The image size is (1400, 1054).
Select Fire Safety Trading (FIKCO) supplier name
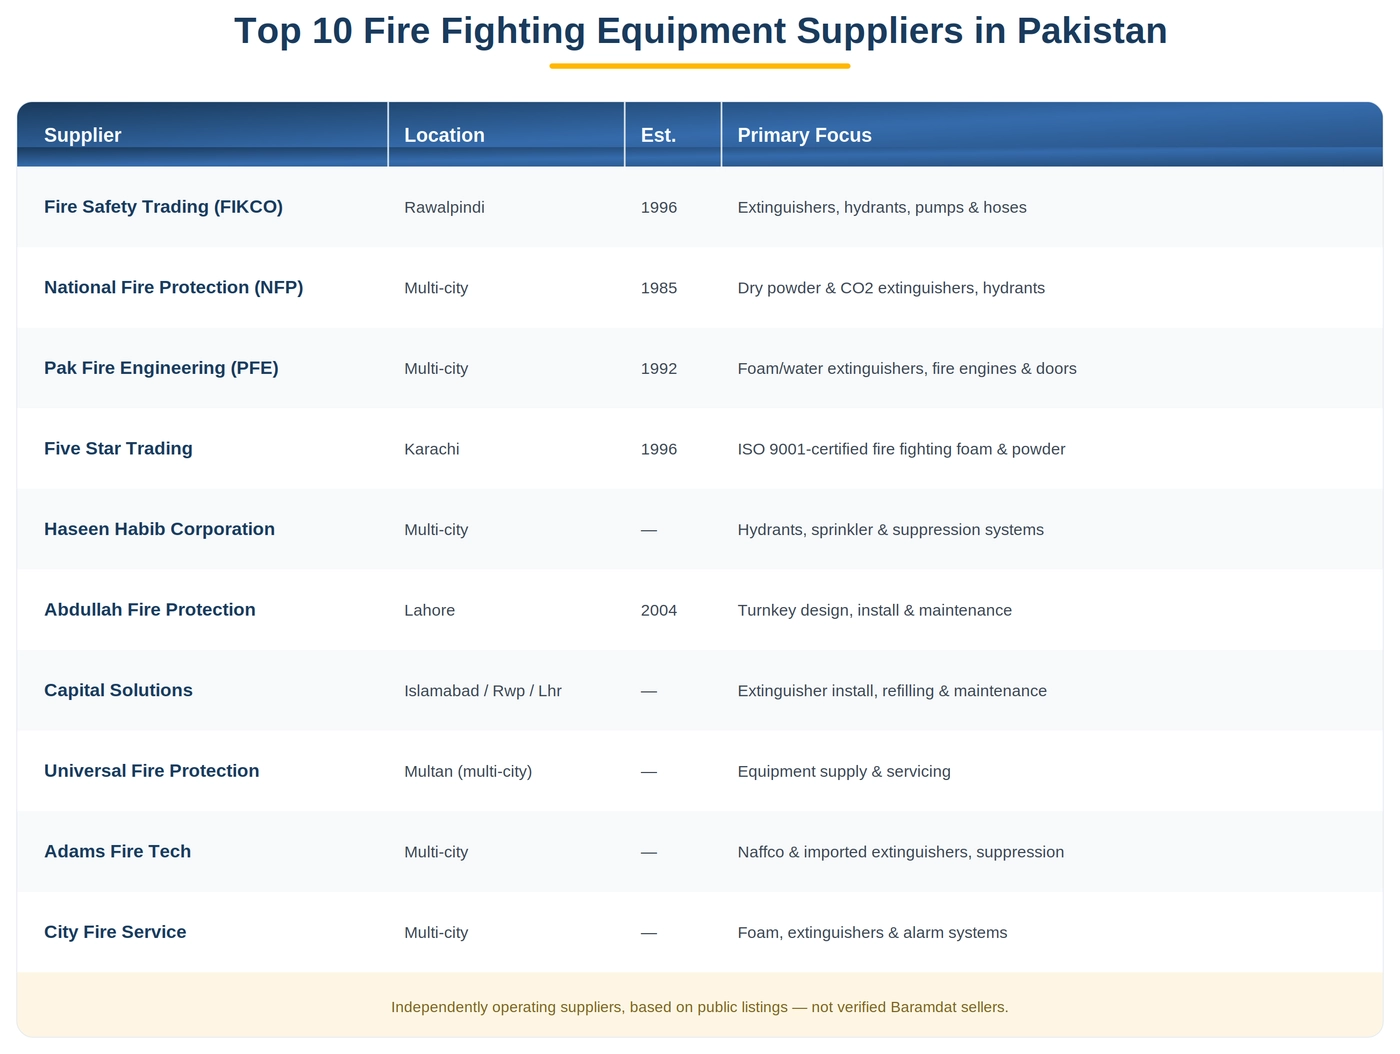pos(163,207)
